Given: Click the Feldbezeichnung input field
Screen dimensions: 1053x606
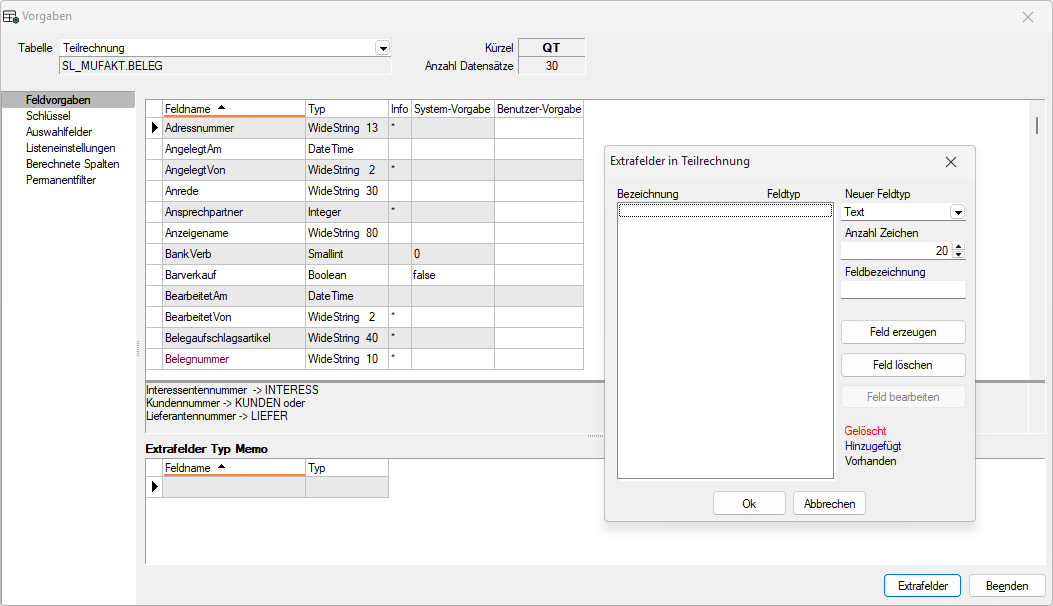Looking at the screenshot, I should click(x=903, y=290).
